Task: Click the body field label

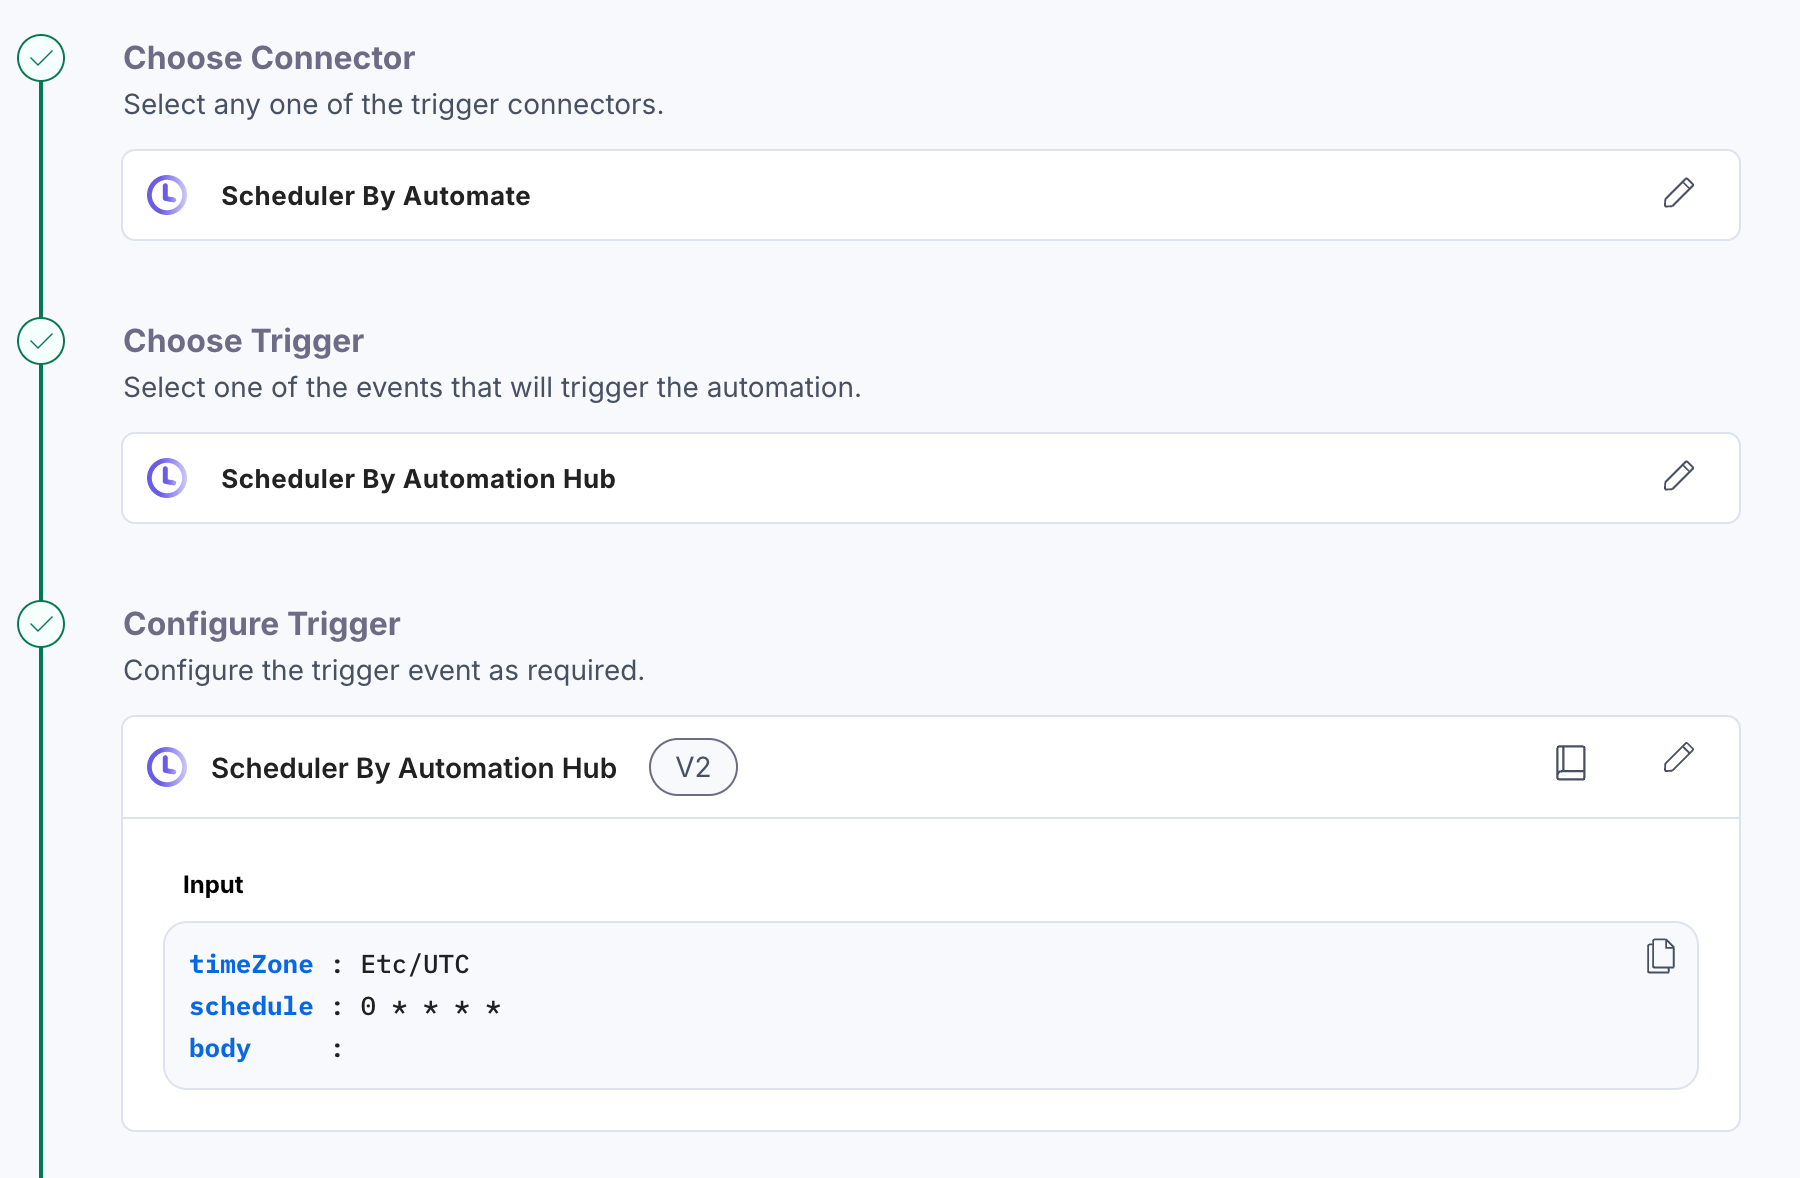Action: click(220, 1048)
